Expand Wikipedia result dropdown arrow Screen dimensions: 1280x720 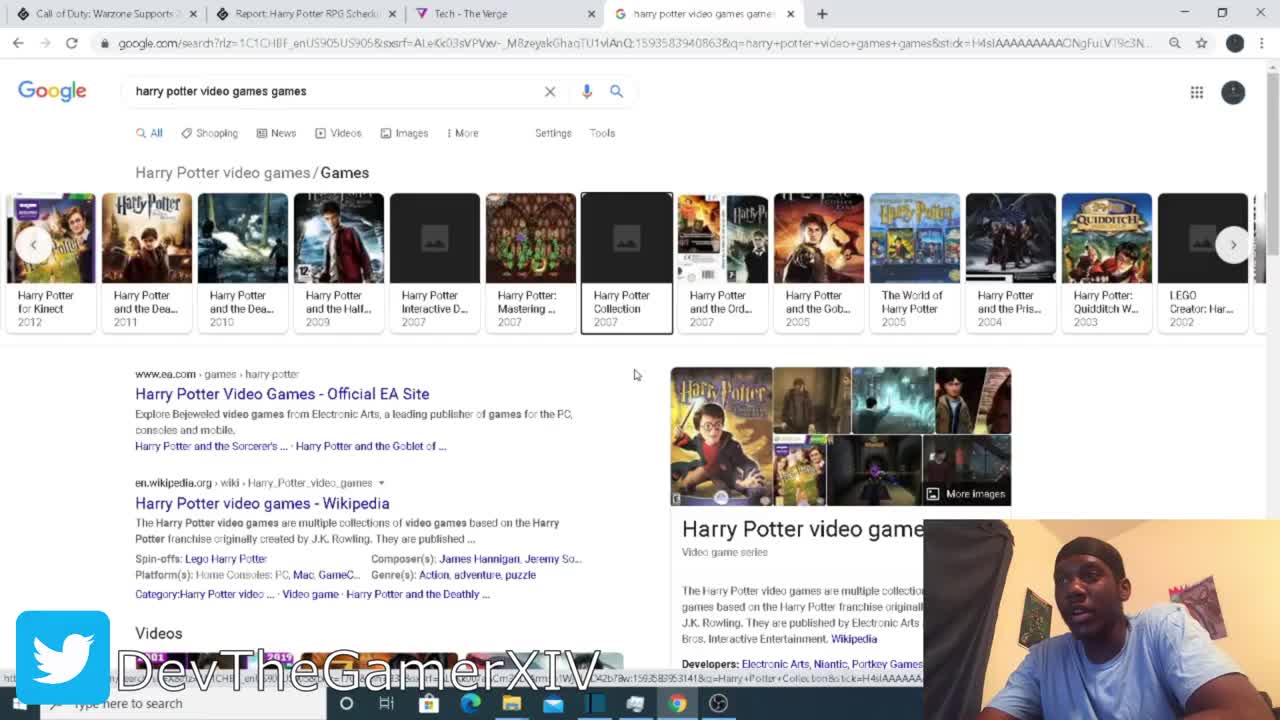point(381,483)
